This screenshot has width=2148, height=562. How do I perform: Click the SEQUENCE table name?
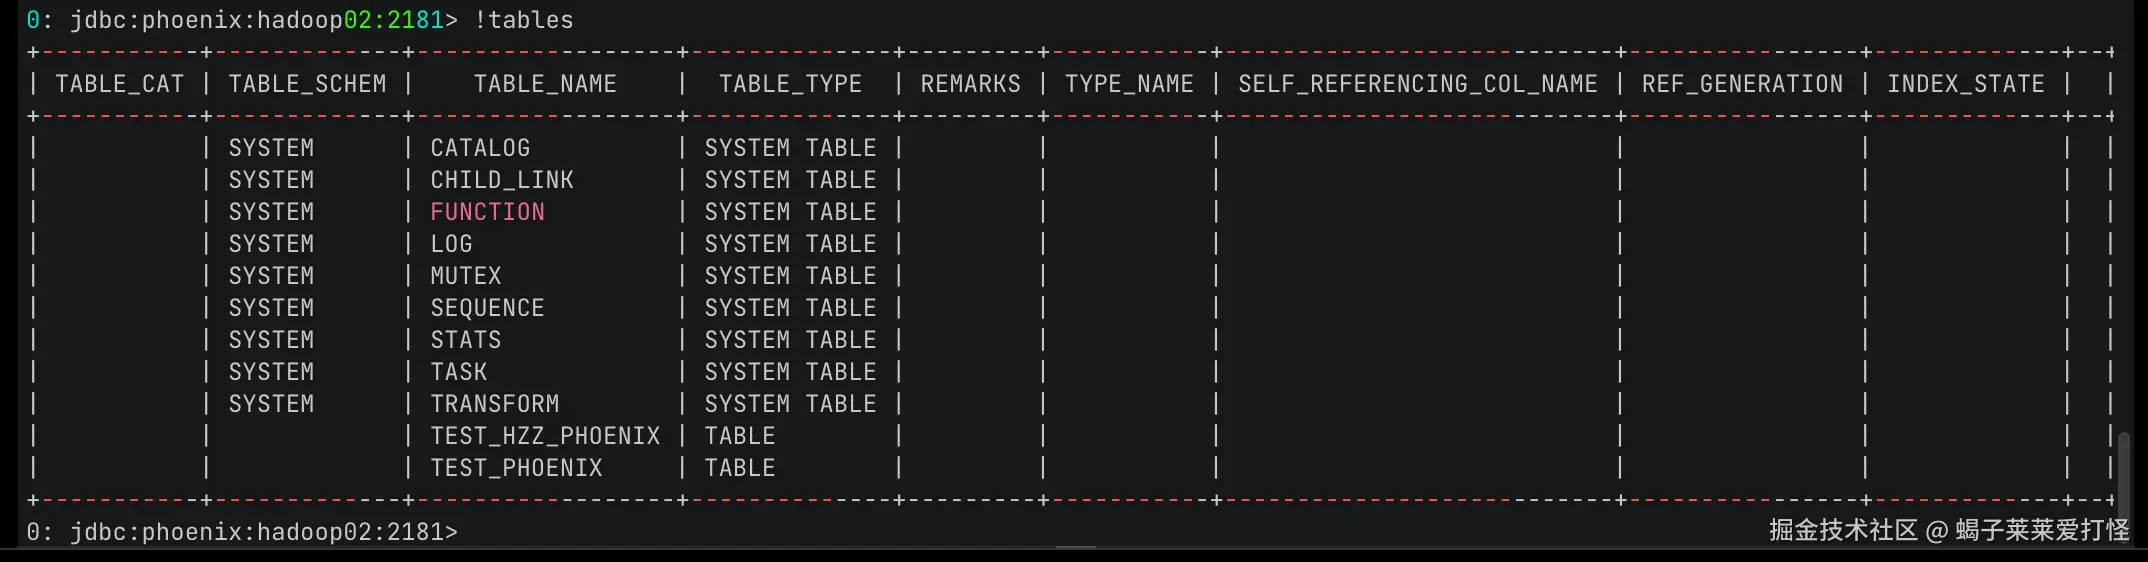pyautogui.click(x=487, y=308)
